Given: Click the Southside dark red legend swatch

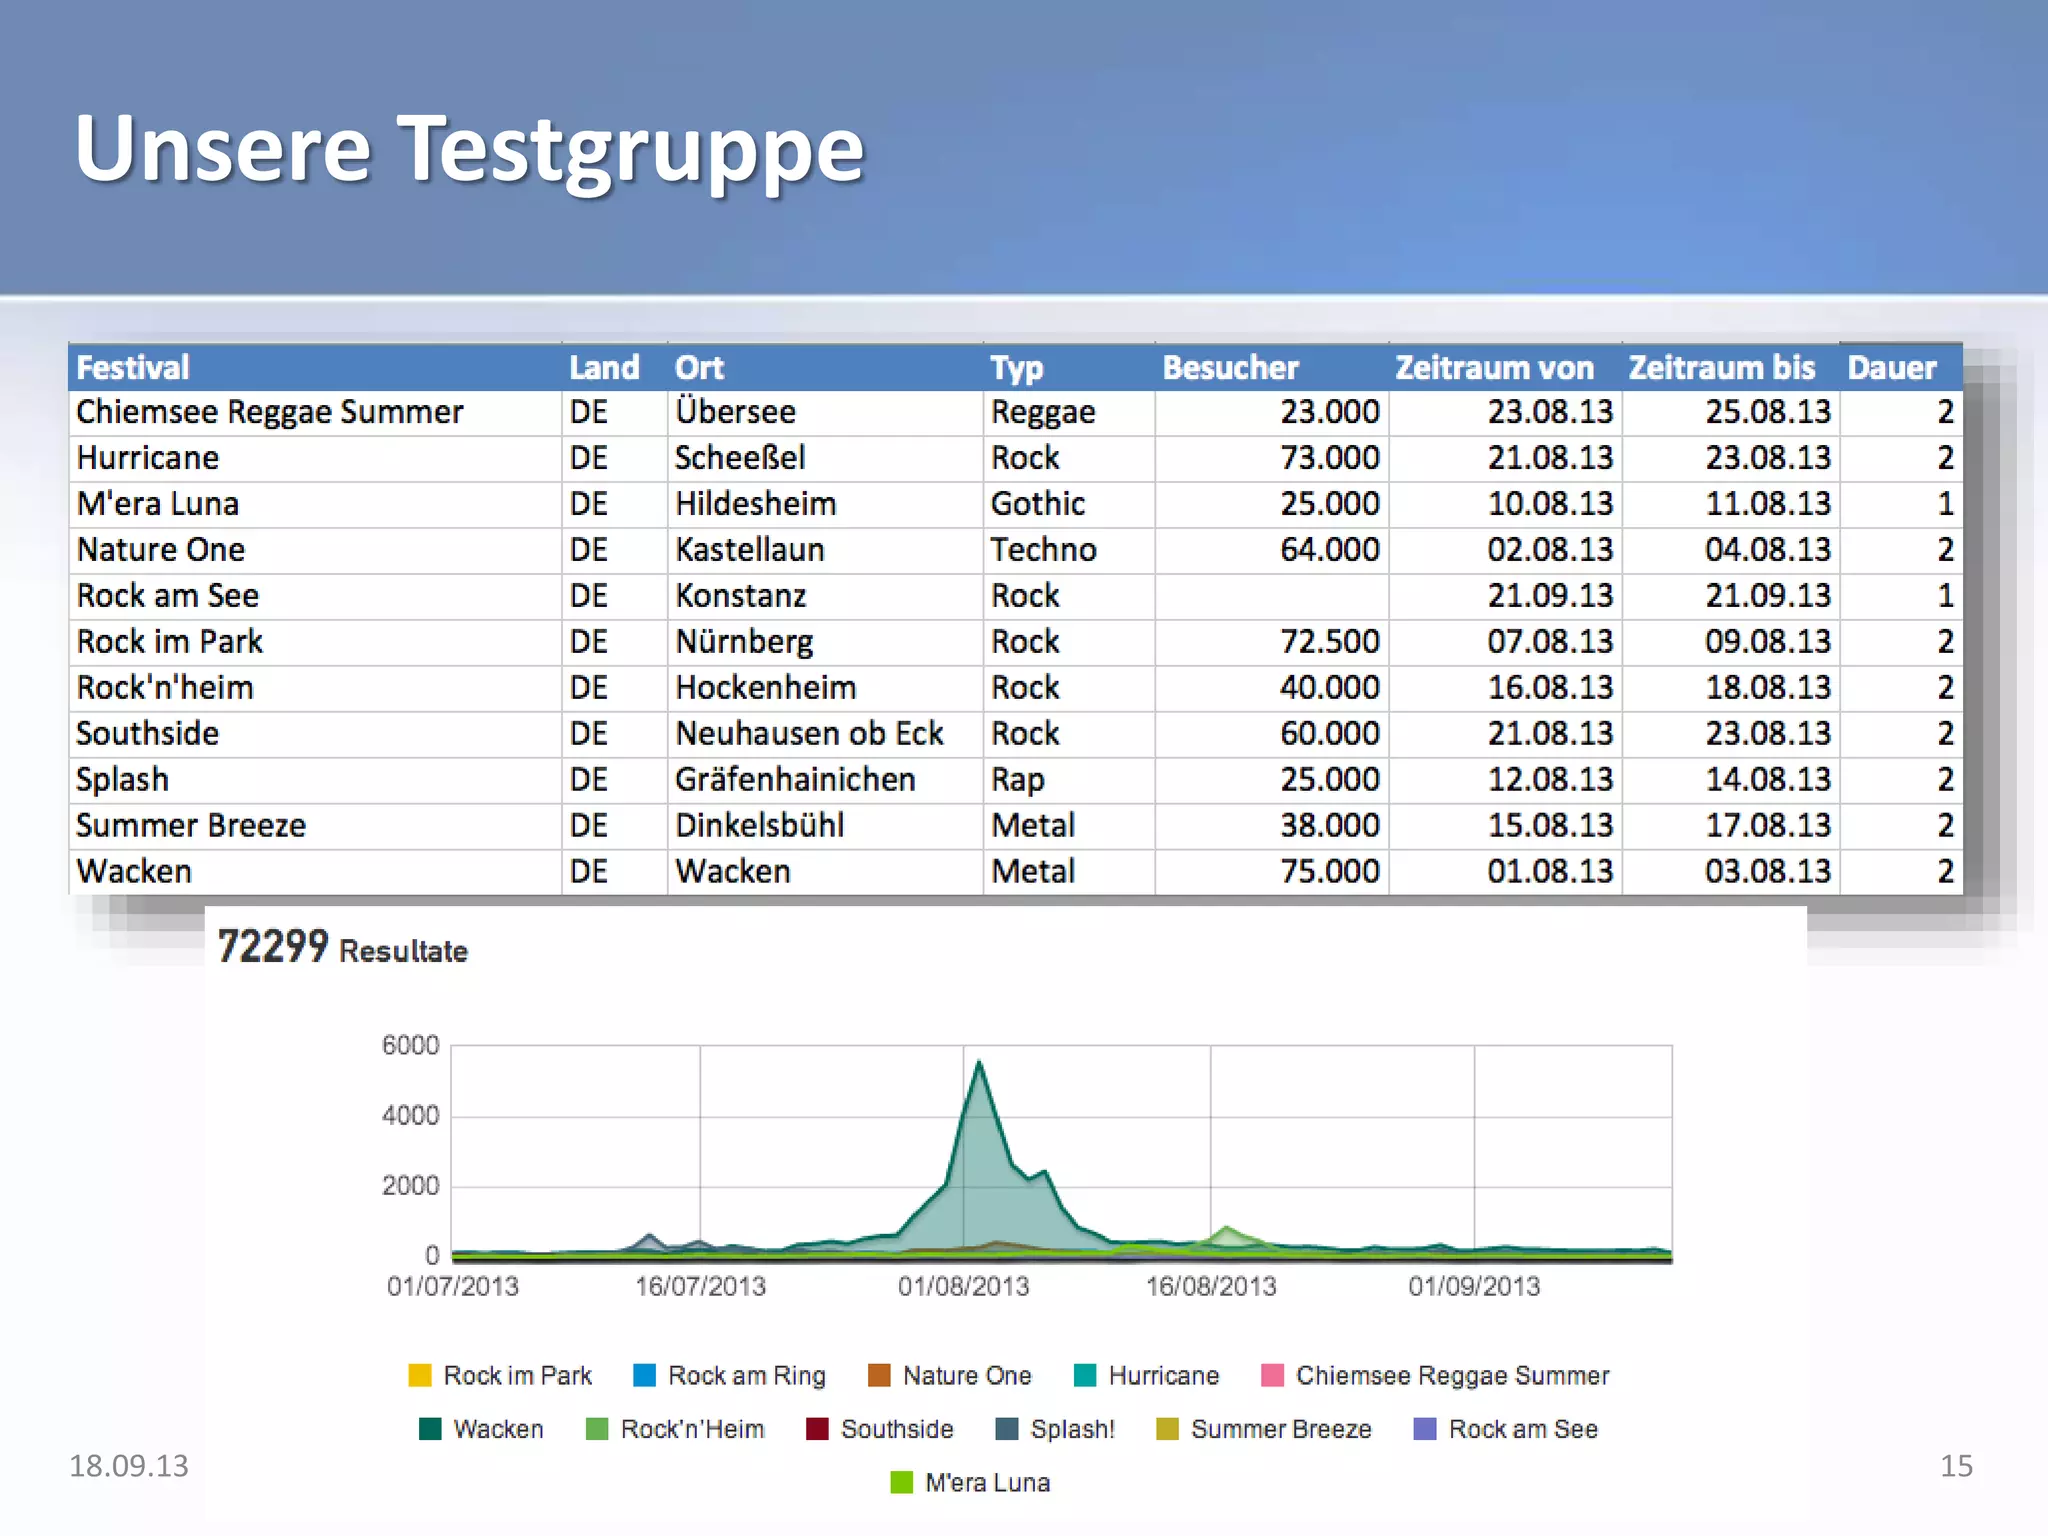Looking at the screenshot, I should [x=817, y=1429].
